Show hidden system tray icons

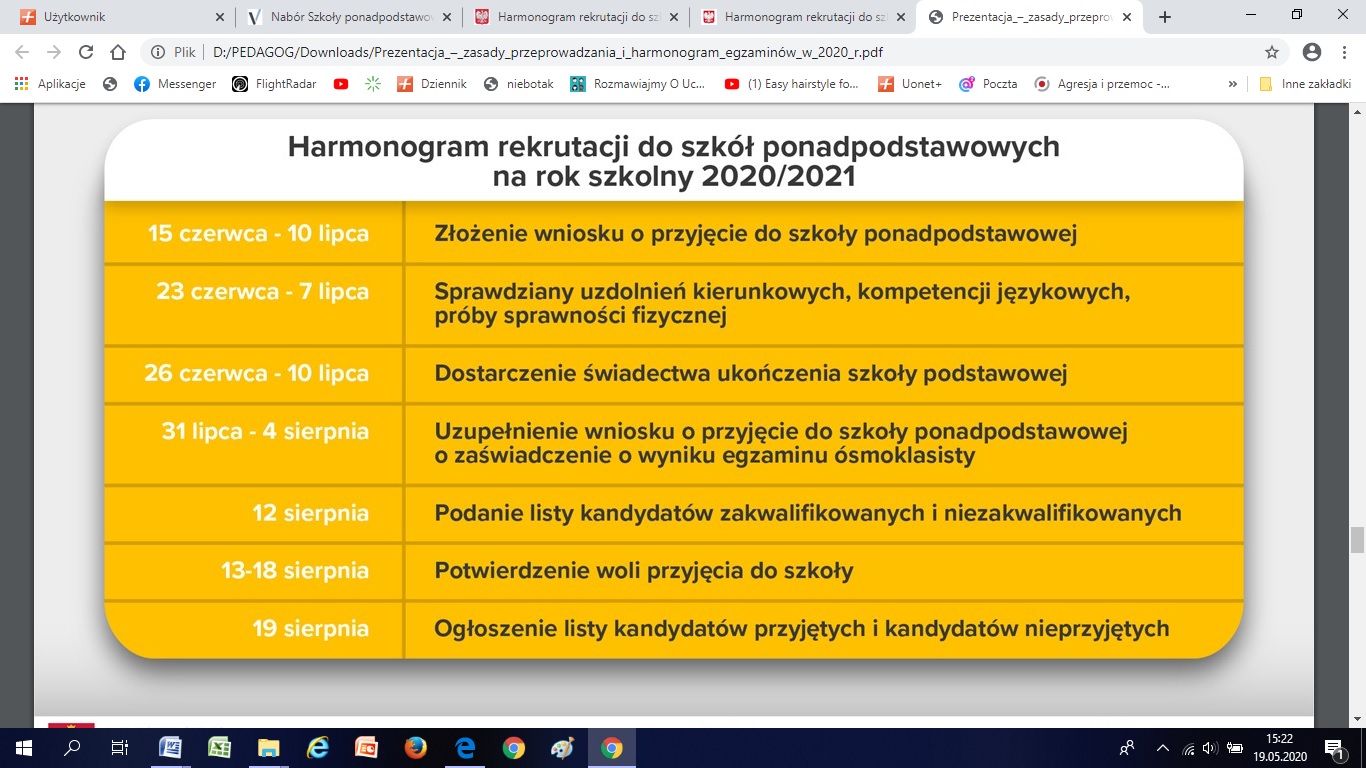tap(1162, 748)
